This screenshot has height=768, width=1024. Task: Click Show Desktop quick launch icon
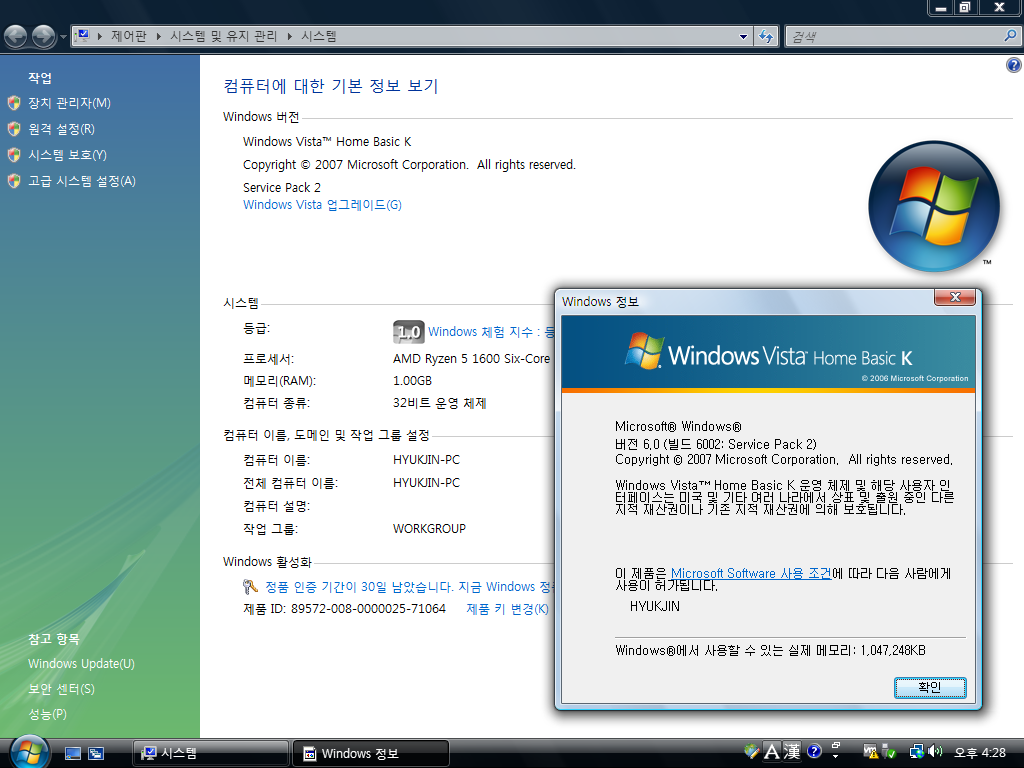click(72, 753)
